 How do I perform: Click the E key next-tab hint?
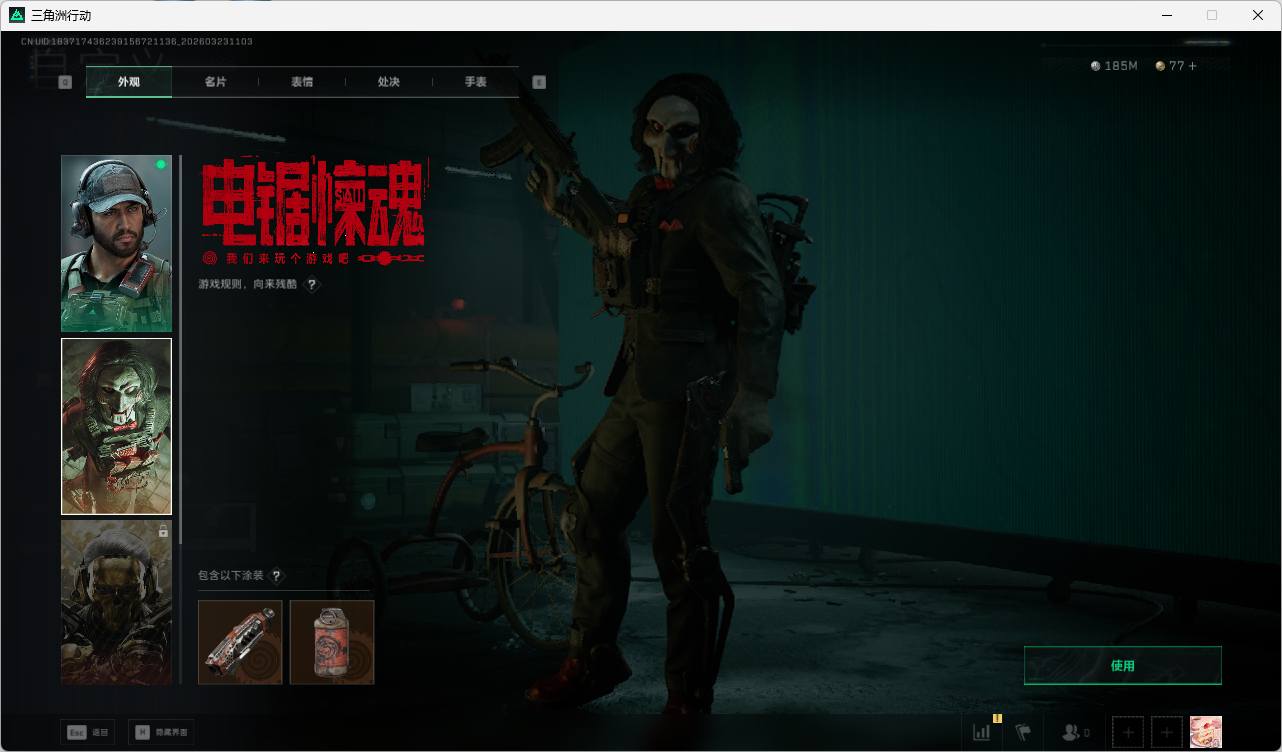click(539, 82)
